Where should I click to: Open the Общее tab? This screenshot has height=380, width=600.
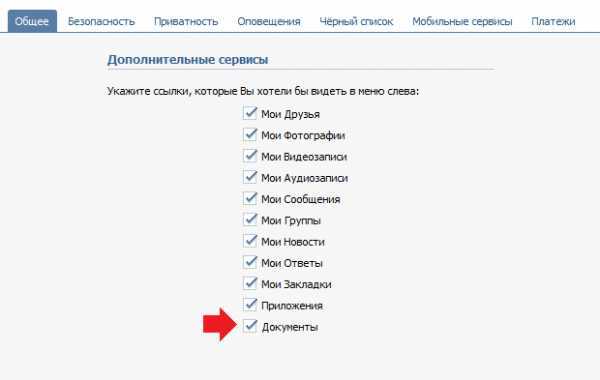[32, 21]
